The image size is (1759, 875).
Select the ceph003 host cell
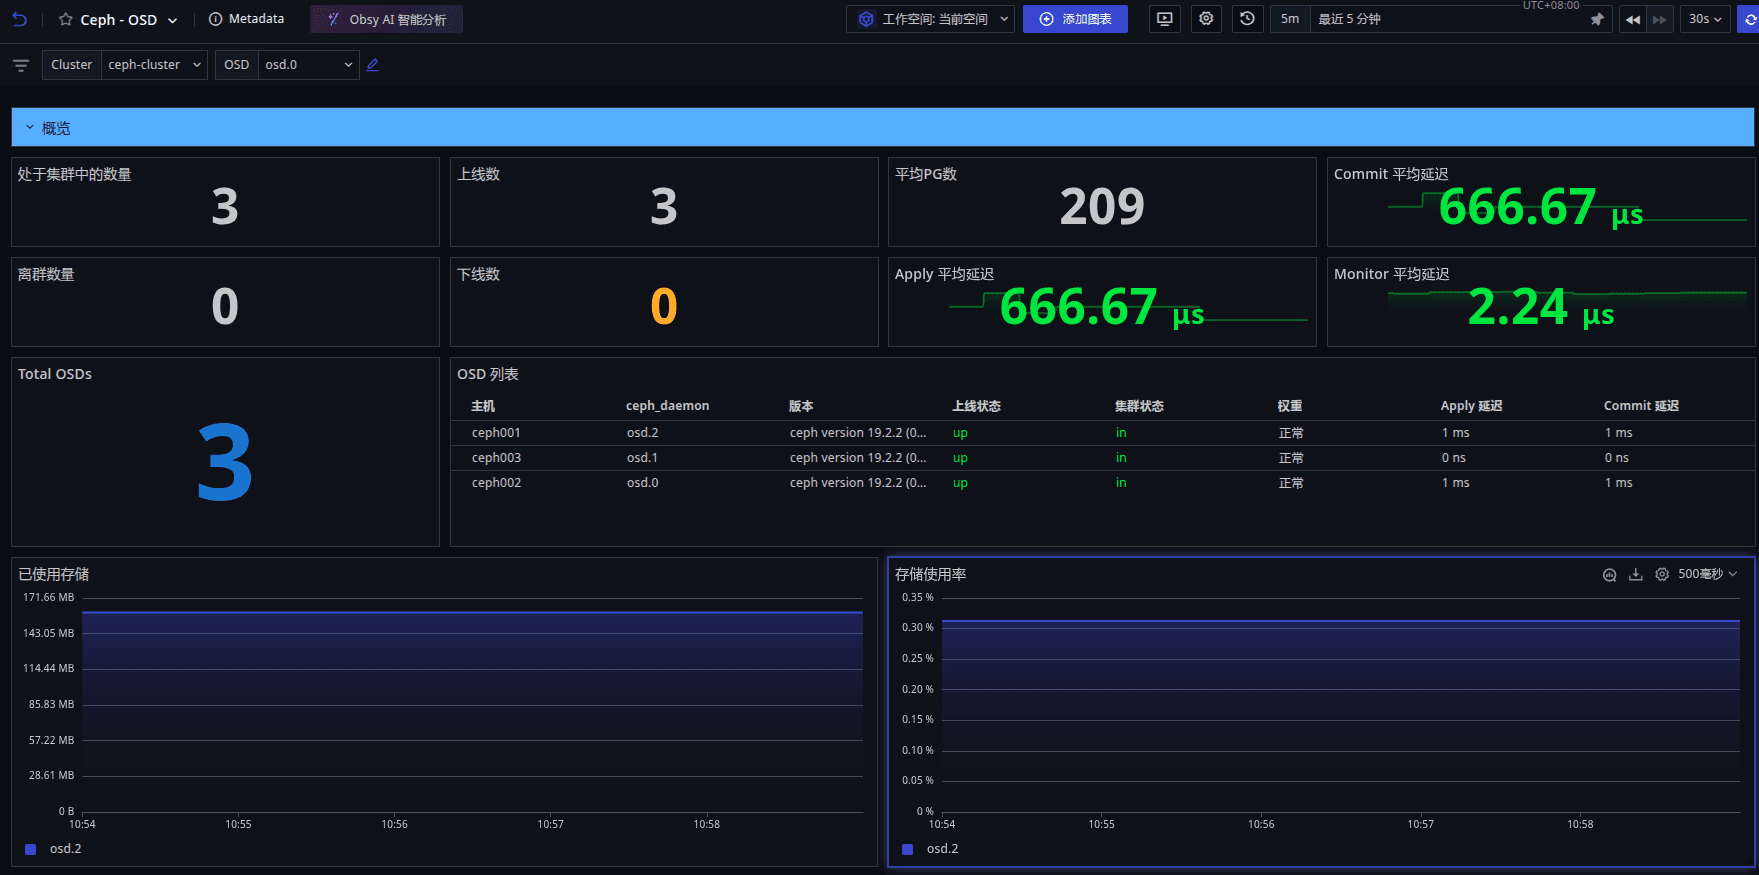click(x=496, y=458)
